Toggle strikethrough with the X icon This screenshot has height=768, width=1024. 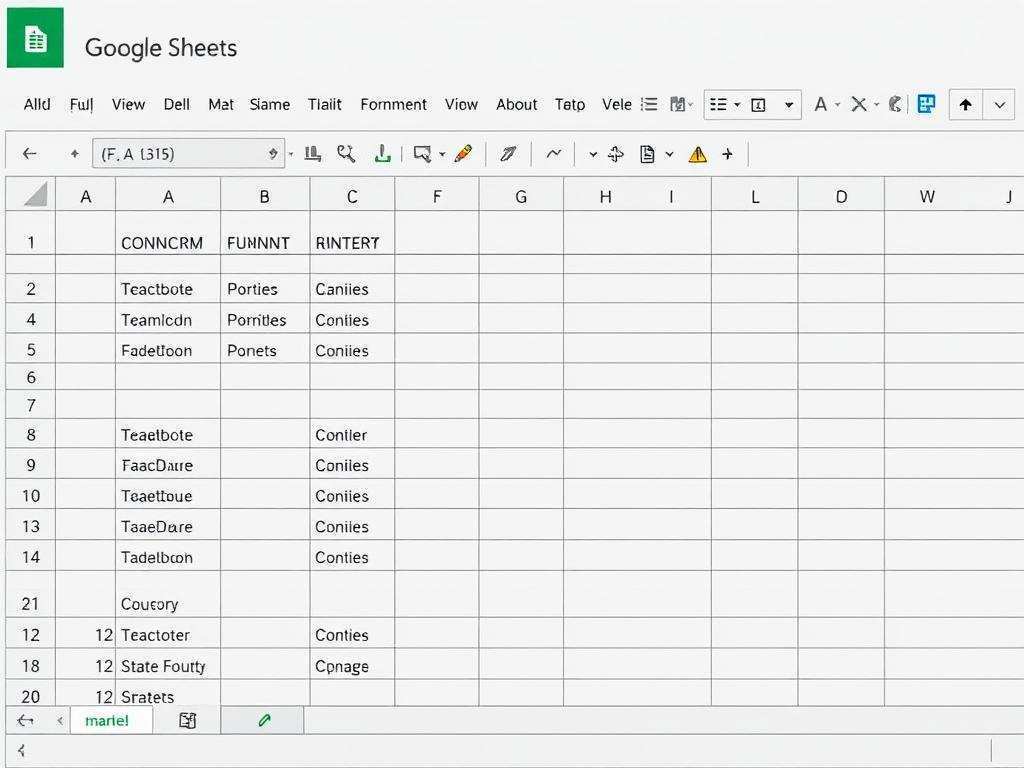pyautogui.click(x=858, y=104)
